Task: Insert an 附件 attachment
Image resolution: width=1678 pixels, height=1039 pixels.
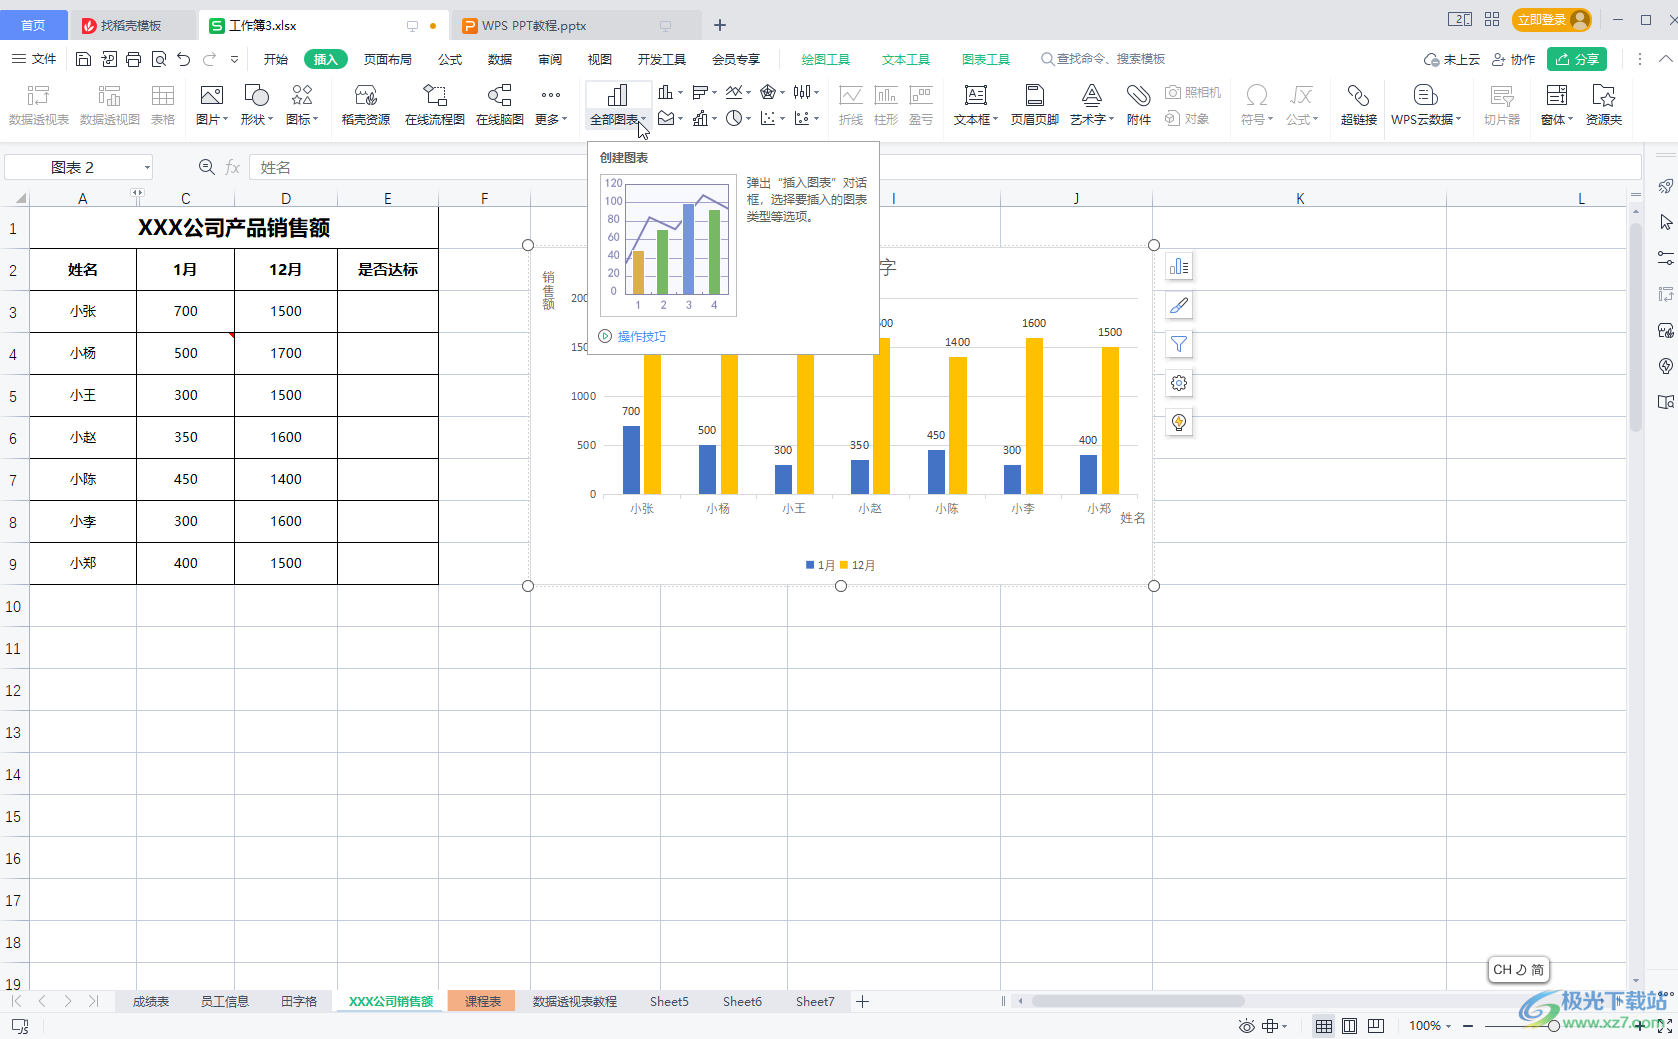Action: 1139,104
